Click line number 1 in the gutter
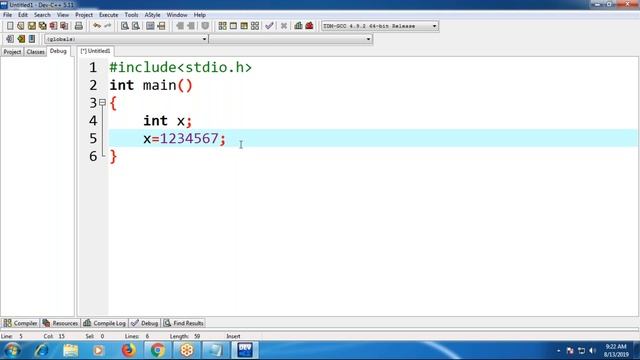This screenshot has width=640, height=360. point(93,67)
